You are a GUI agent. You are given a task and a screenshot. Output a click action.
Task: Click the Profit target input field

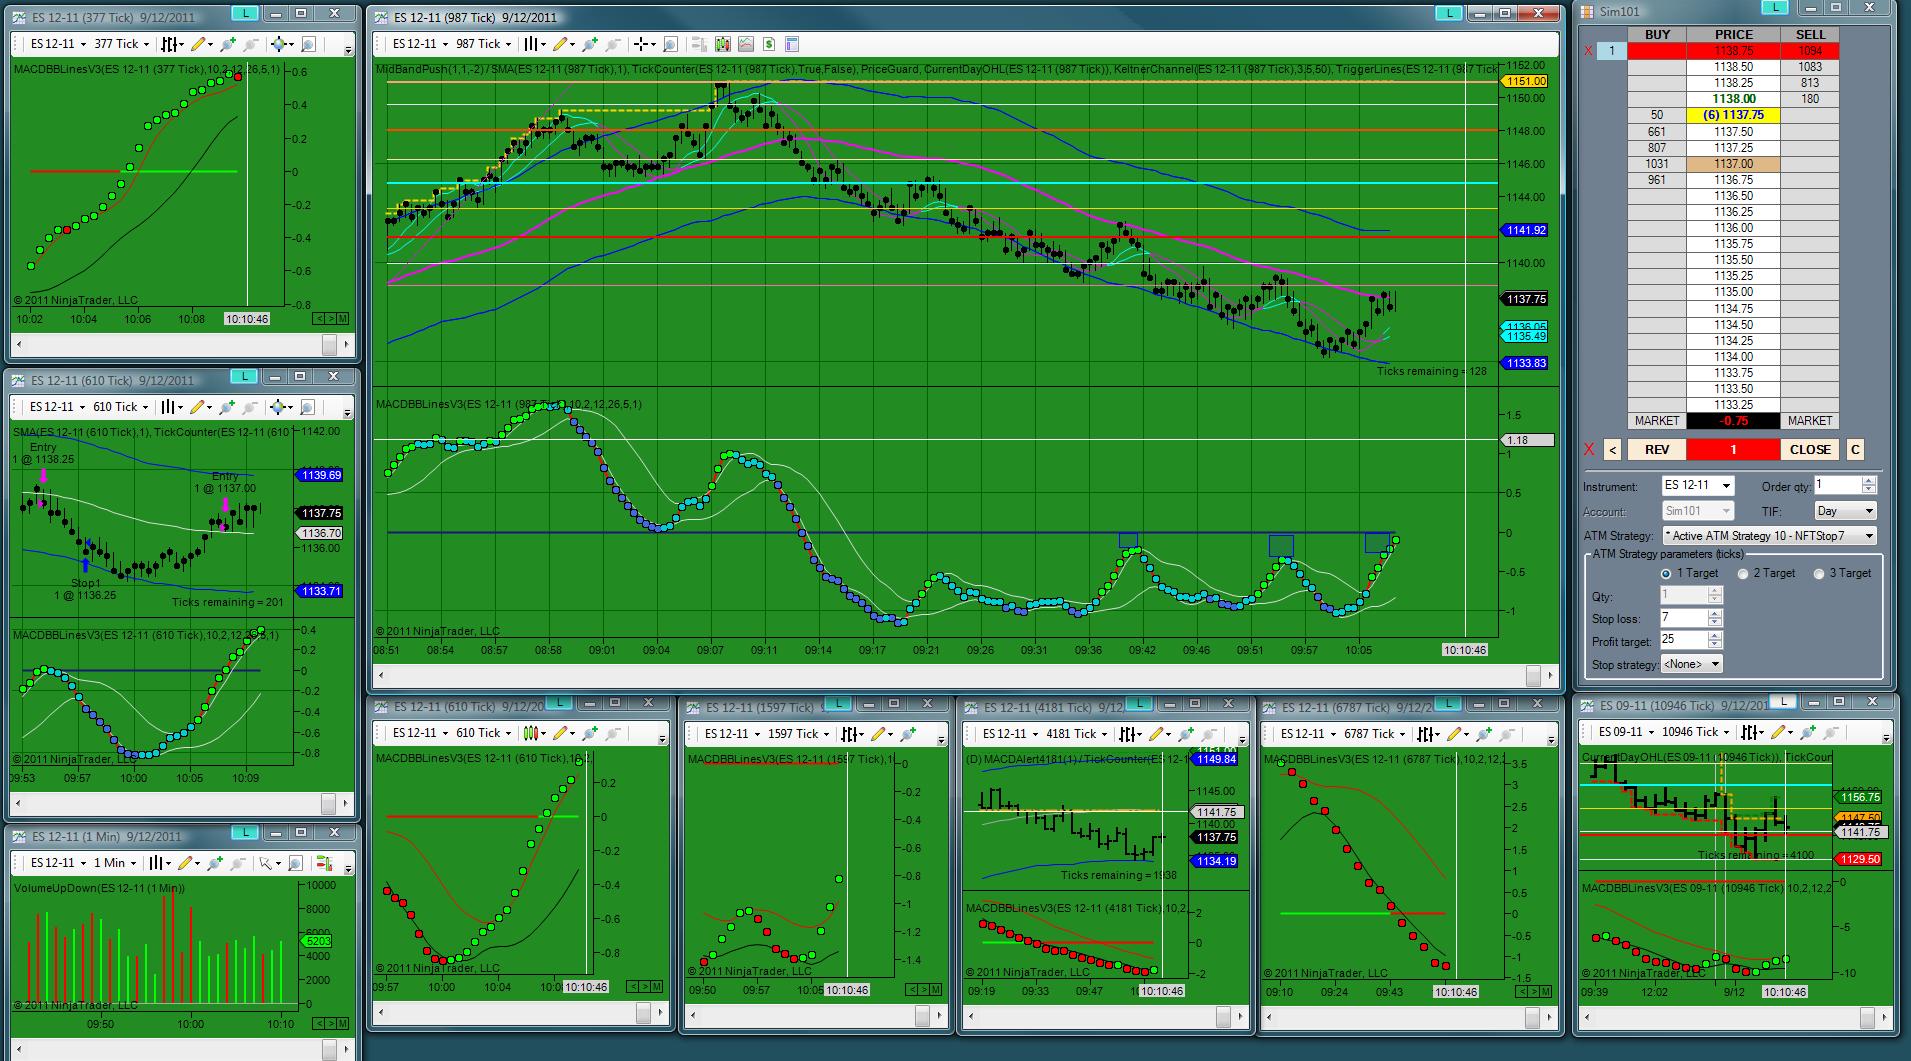1684,640
